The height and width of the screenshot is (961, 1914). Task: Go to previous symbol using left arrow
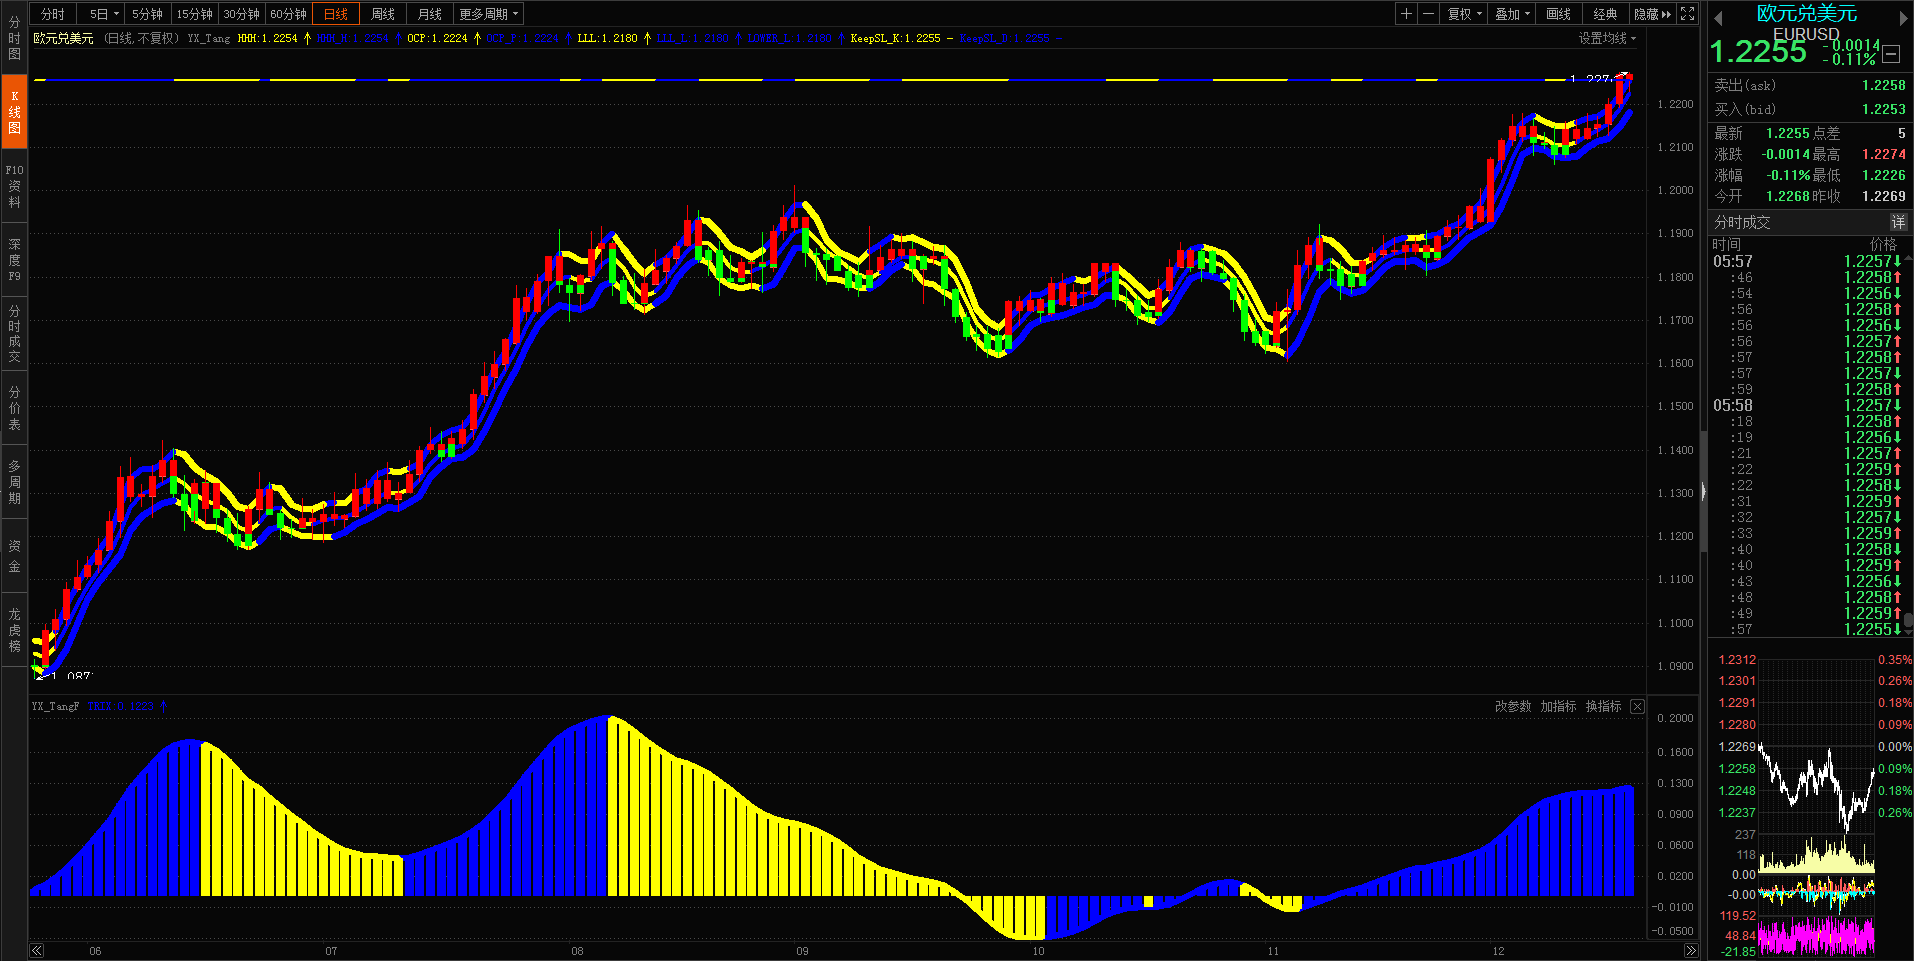(1718, 18)
